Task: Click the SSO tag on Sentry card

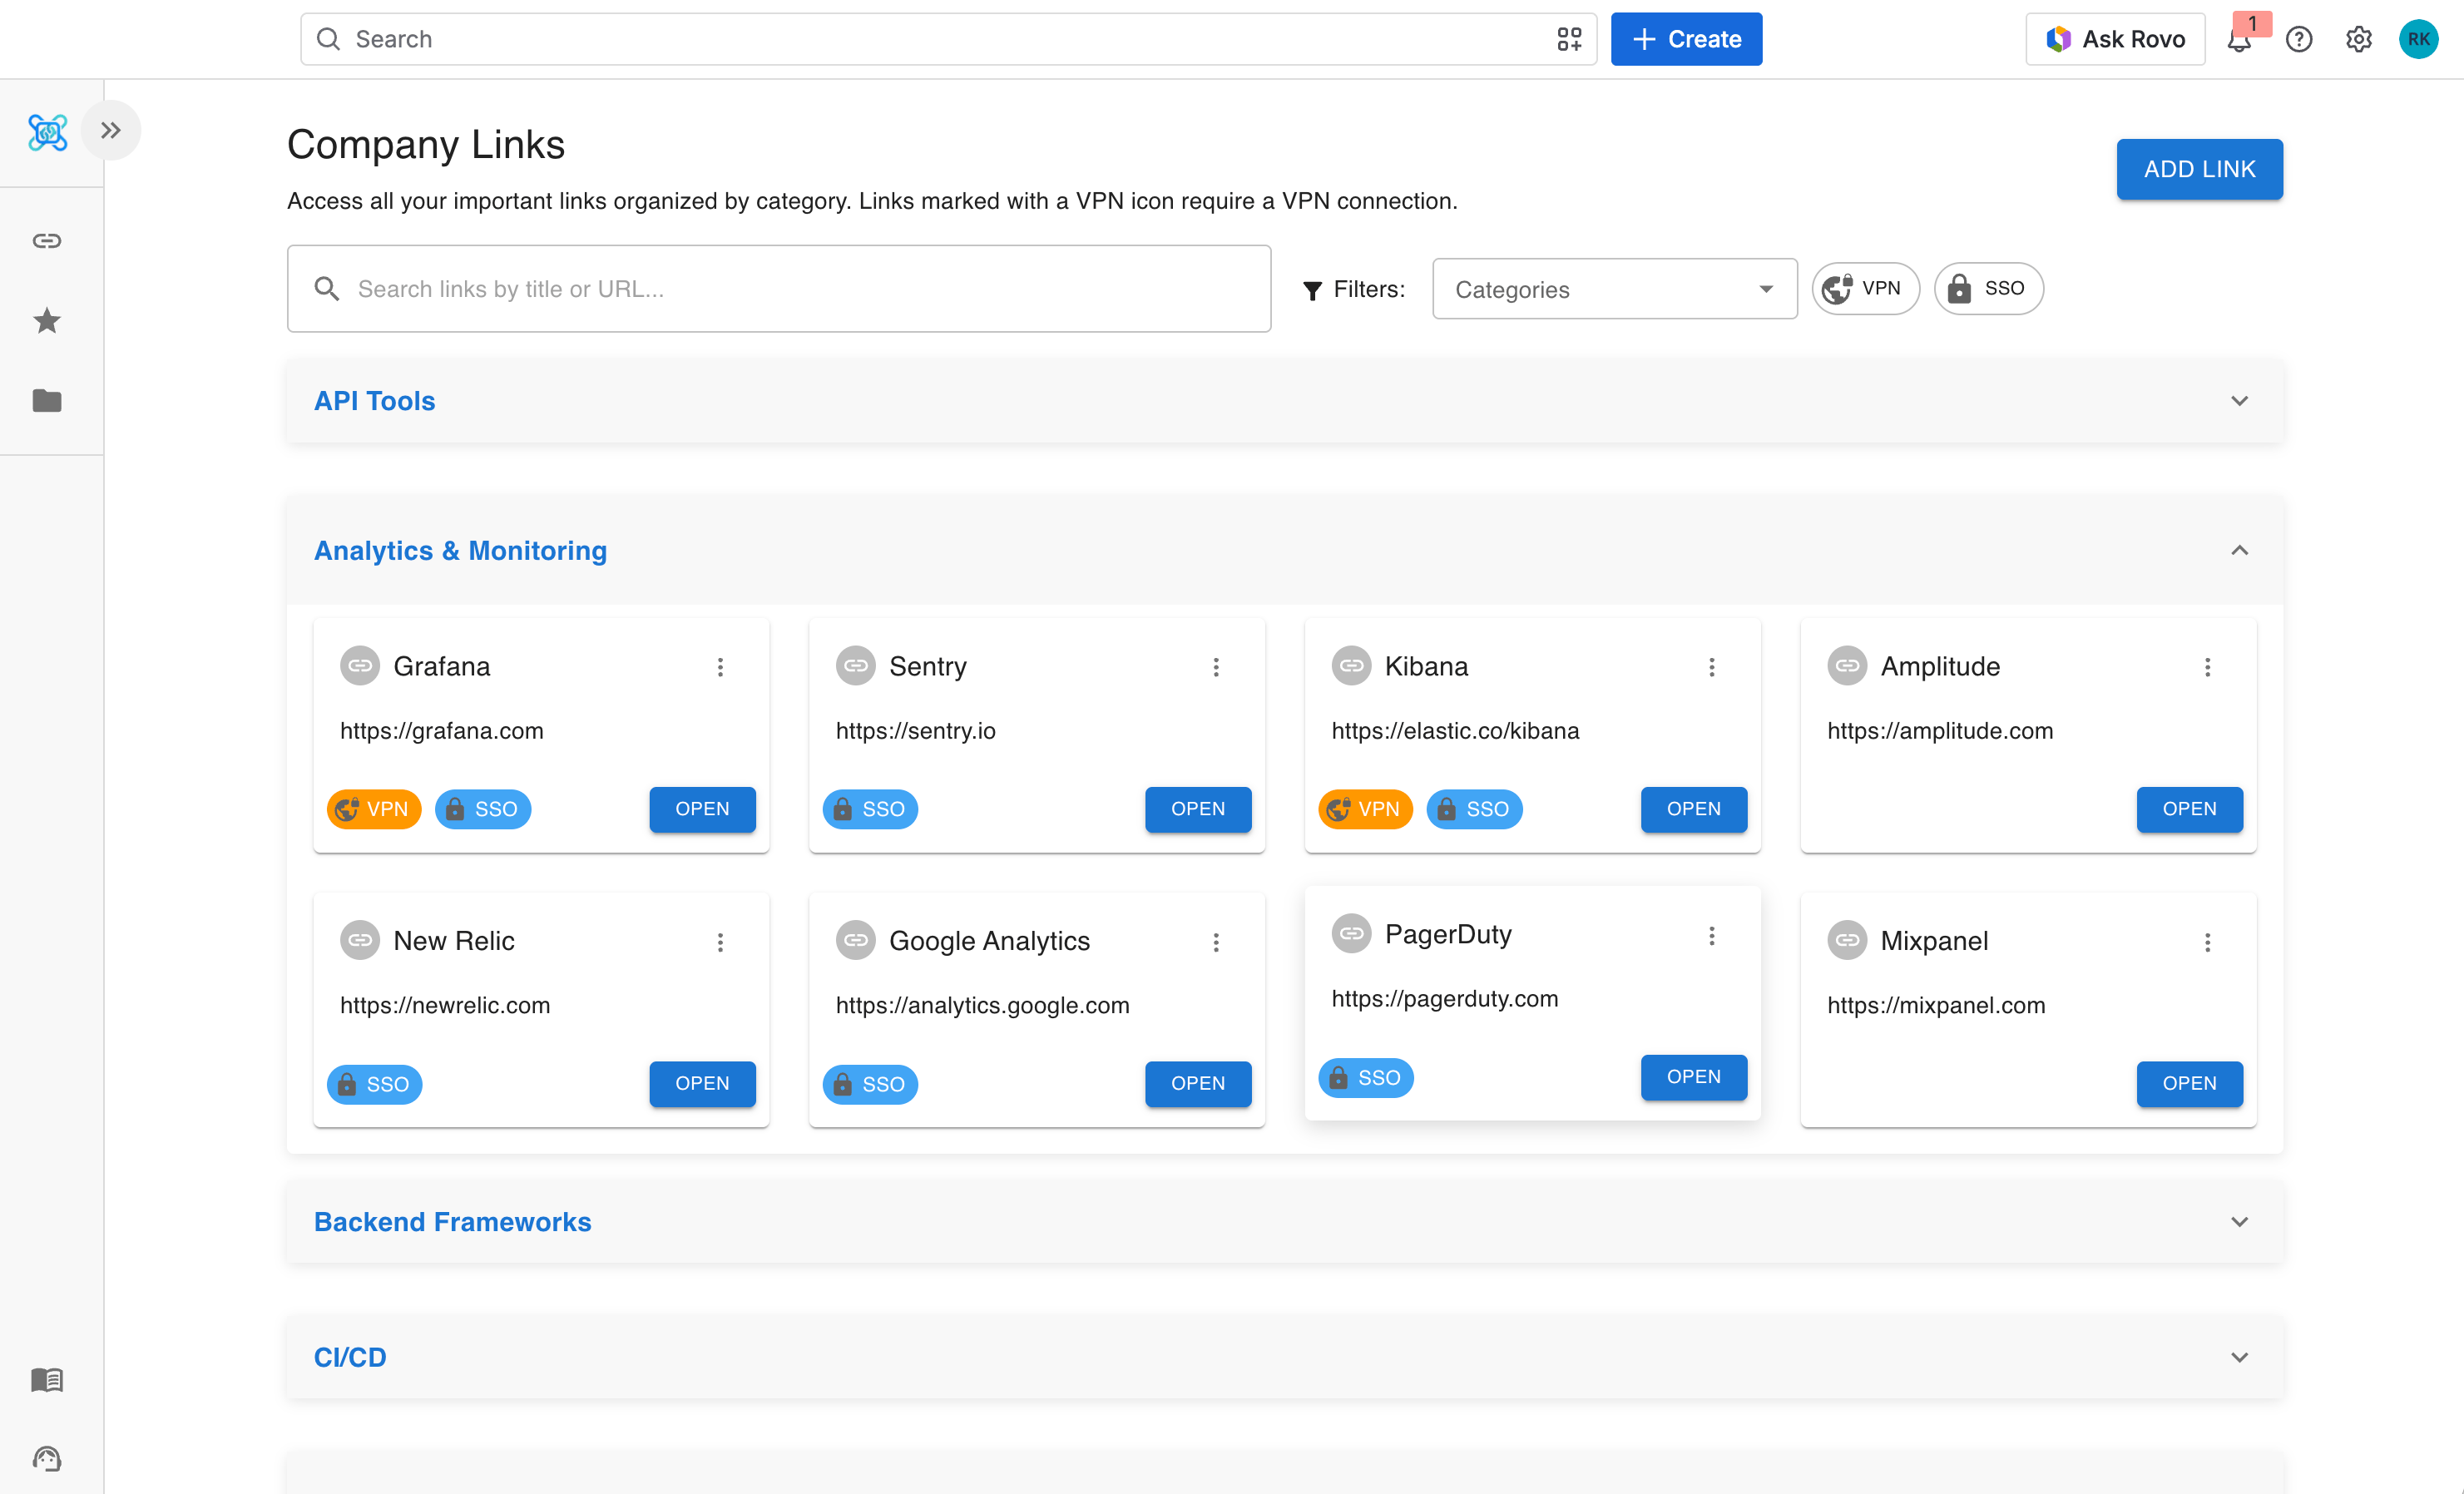Action: [870, 809]
